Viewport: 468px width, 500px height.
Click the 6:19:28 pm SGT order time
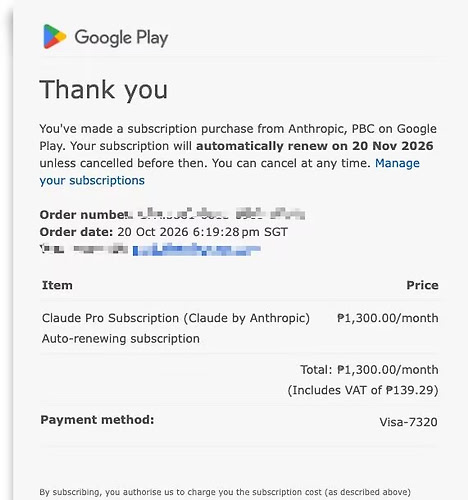(x=240, y=232)
